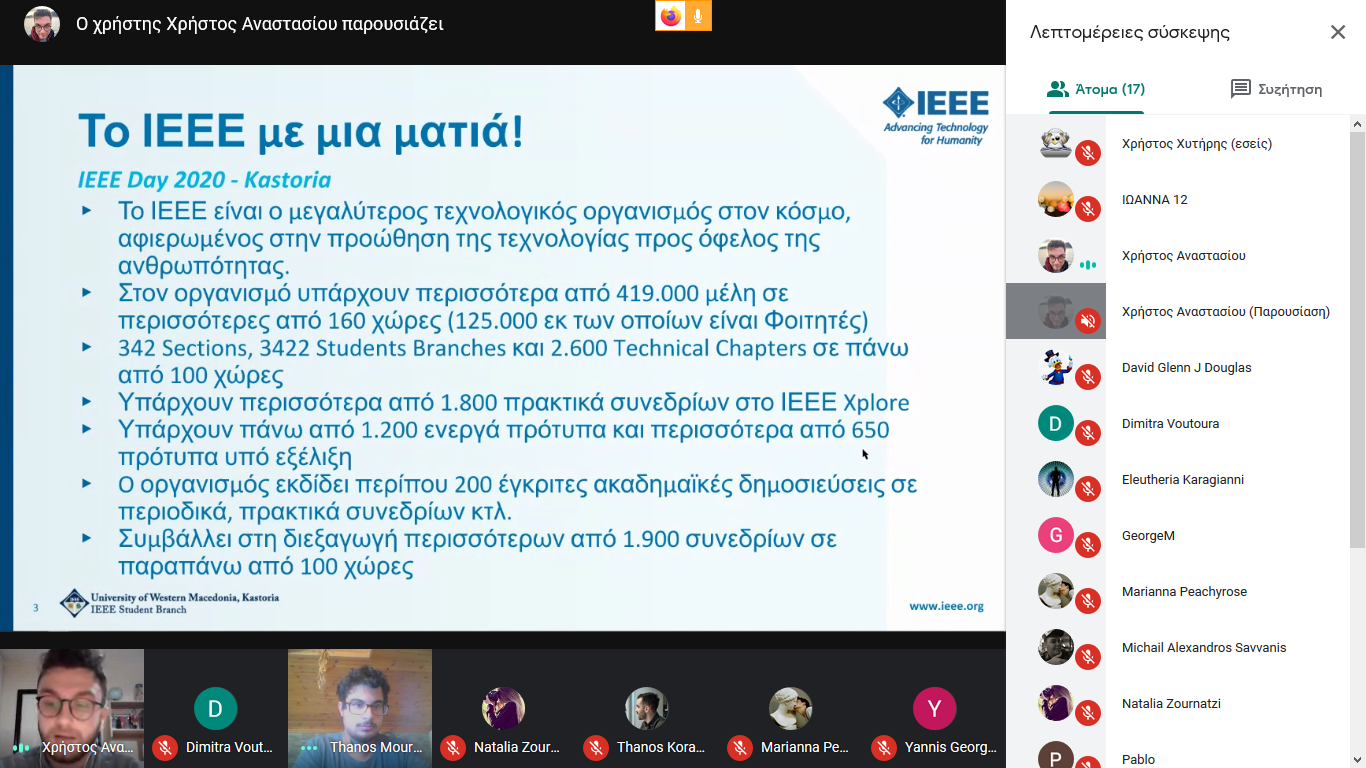Close the meeting details panel
Screen dimensions: 1366x768
tap(1338, 32)
